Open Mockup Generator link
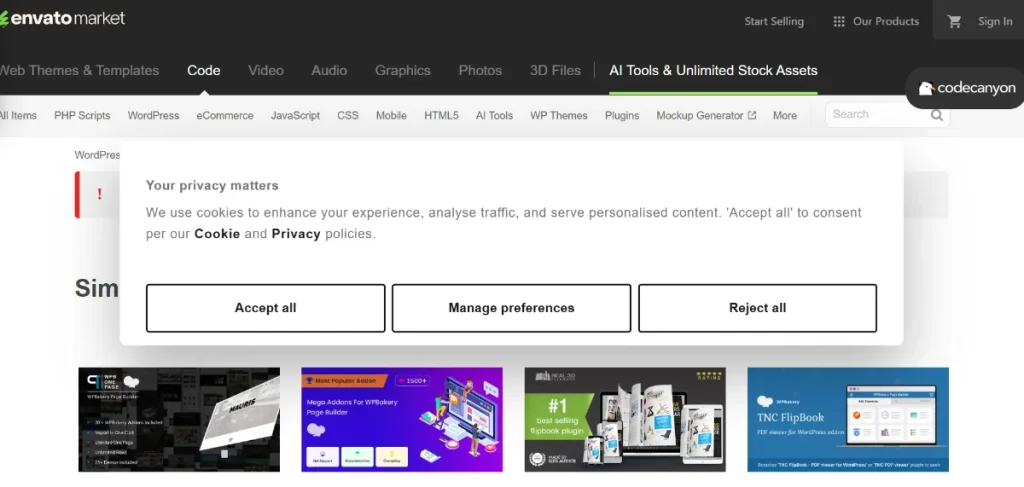The image size is (1024, 487). [x=699, y=116]
